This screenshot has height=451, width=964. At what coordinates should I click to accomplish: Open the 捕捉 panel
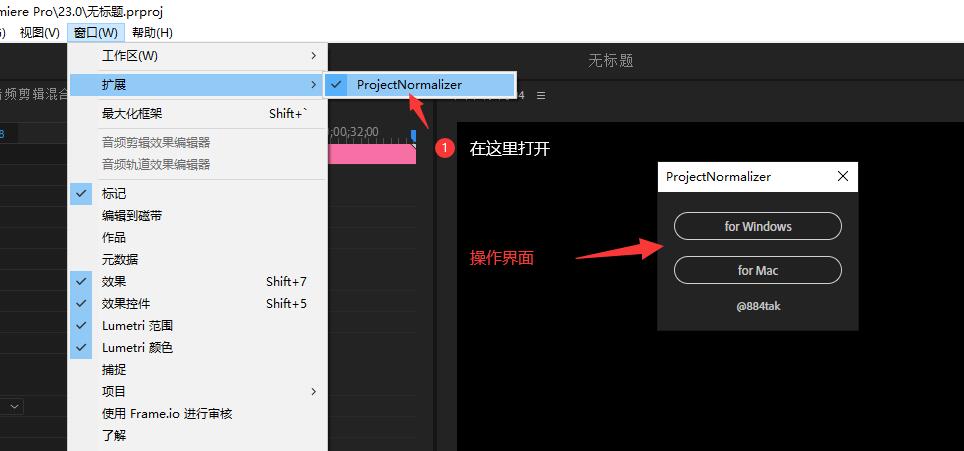click(198, 370)
